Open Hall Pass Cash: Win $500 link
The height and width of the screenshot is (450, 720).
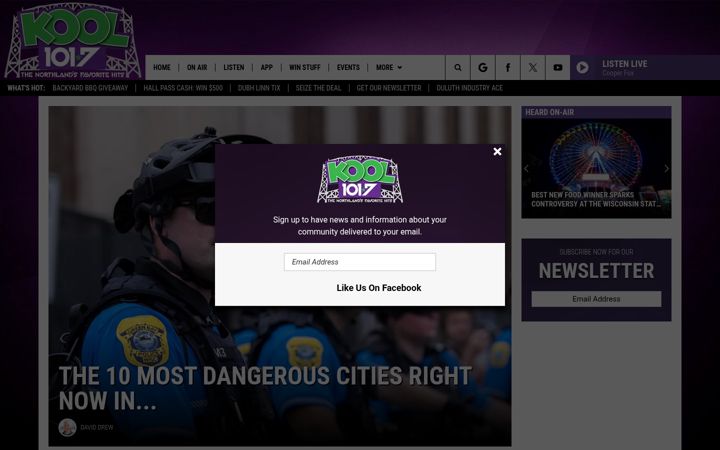tap(183, 88)
